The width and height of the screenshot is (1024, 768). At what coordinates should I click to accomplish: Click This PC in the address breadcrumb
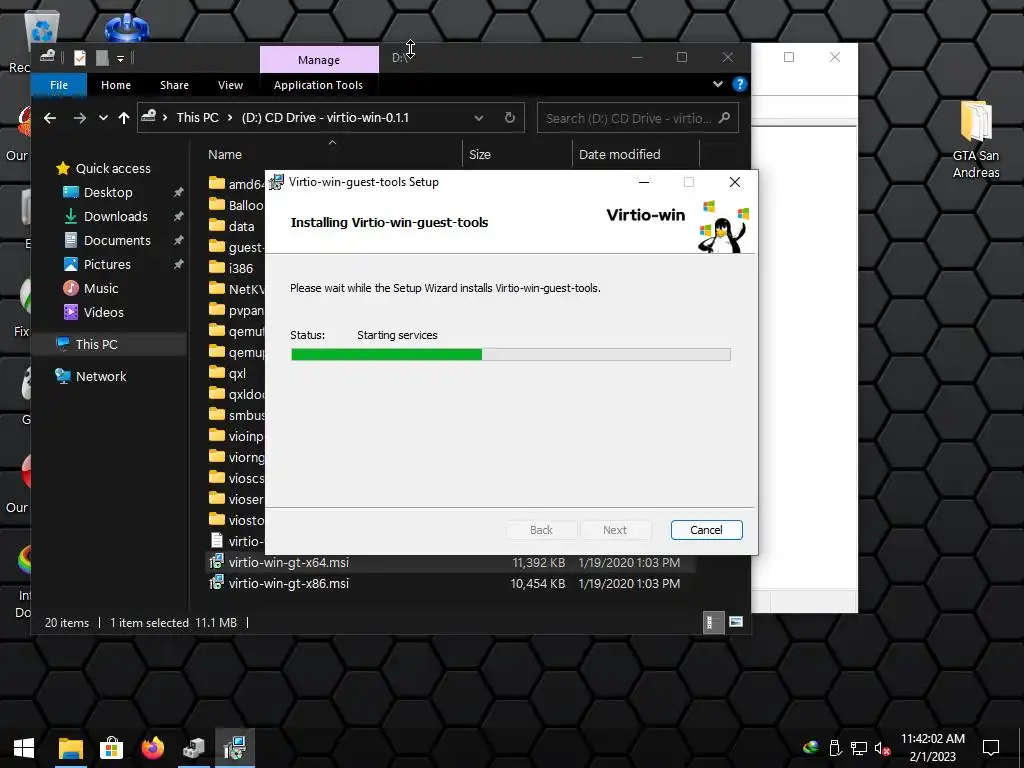(197, 118)
